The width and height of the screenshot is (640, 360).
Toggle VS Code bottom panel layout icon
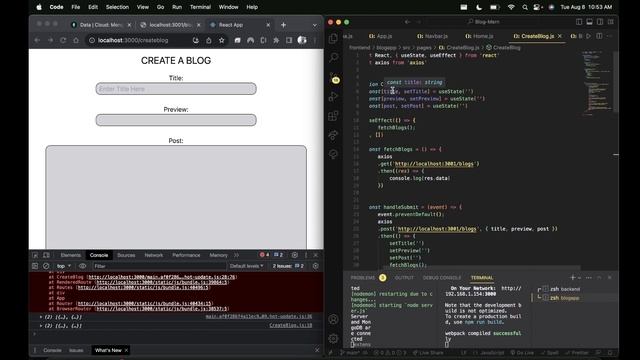coord(589,22)
